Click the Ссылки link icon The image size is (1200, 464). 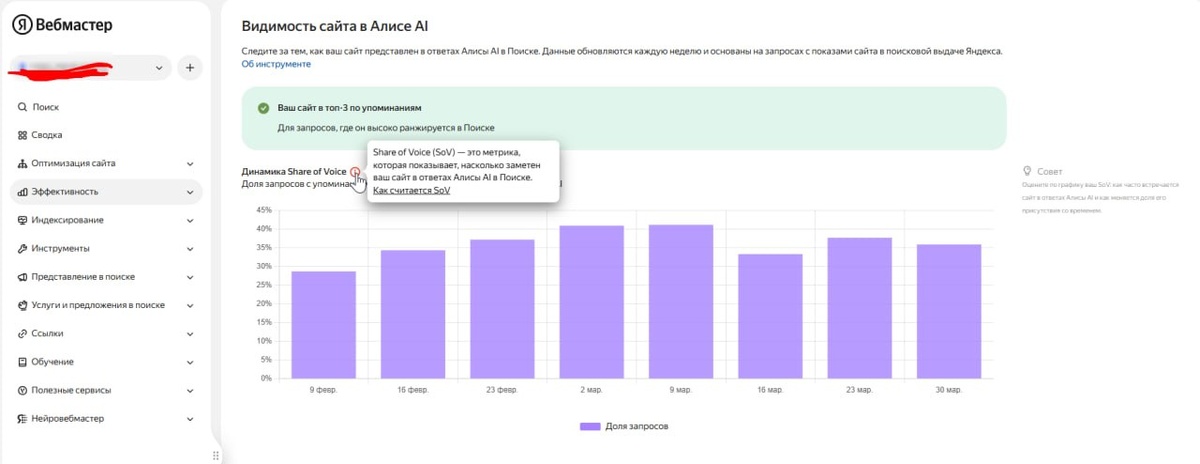point(22,333)
